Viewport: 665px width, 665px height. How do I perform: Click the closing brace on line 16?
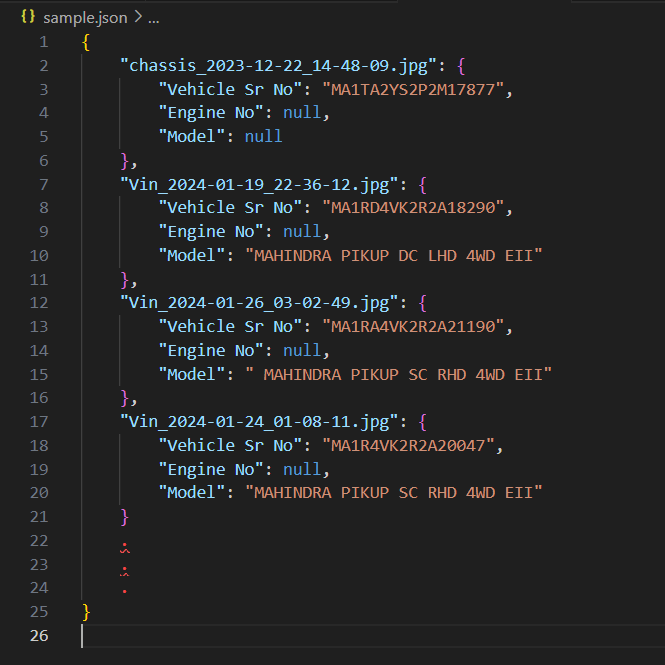click(124, 398)
